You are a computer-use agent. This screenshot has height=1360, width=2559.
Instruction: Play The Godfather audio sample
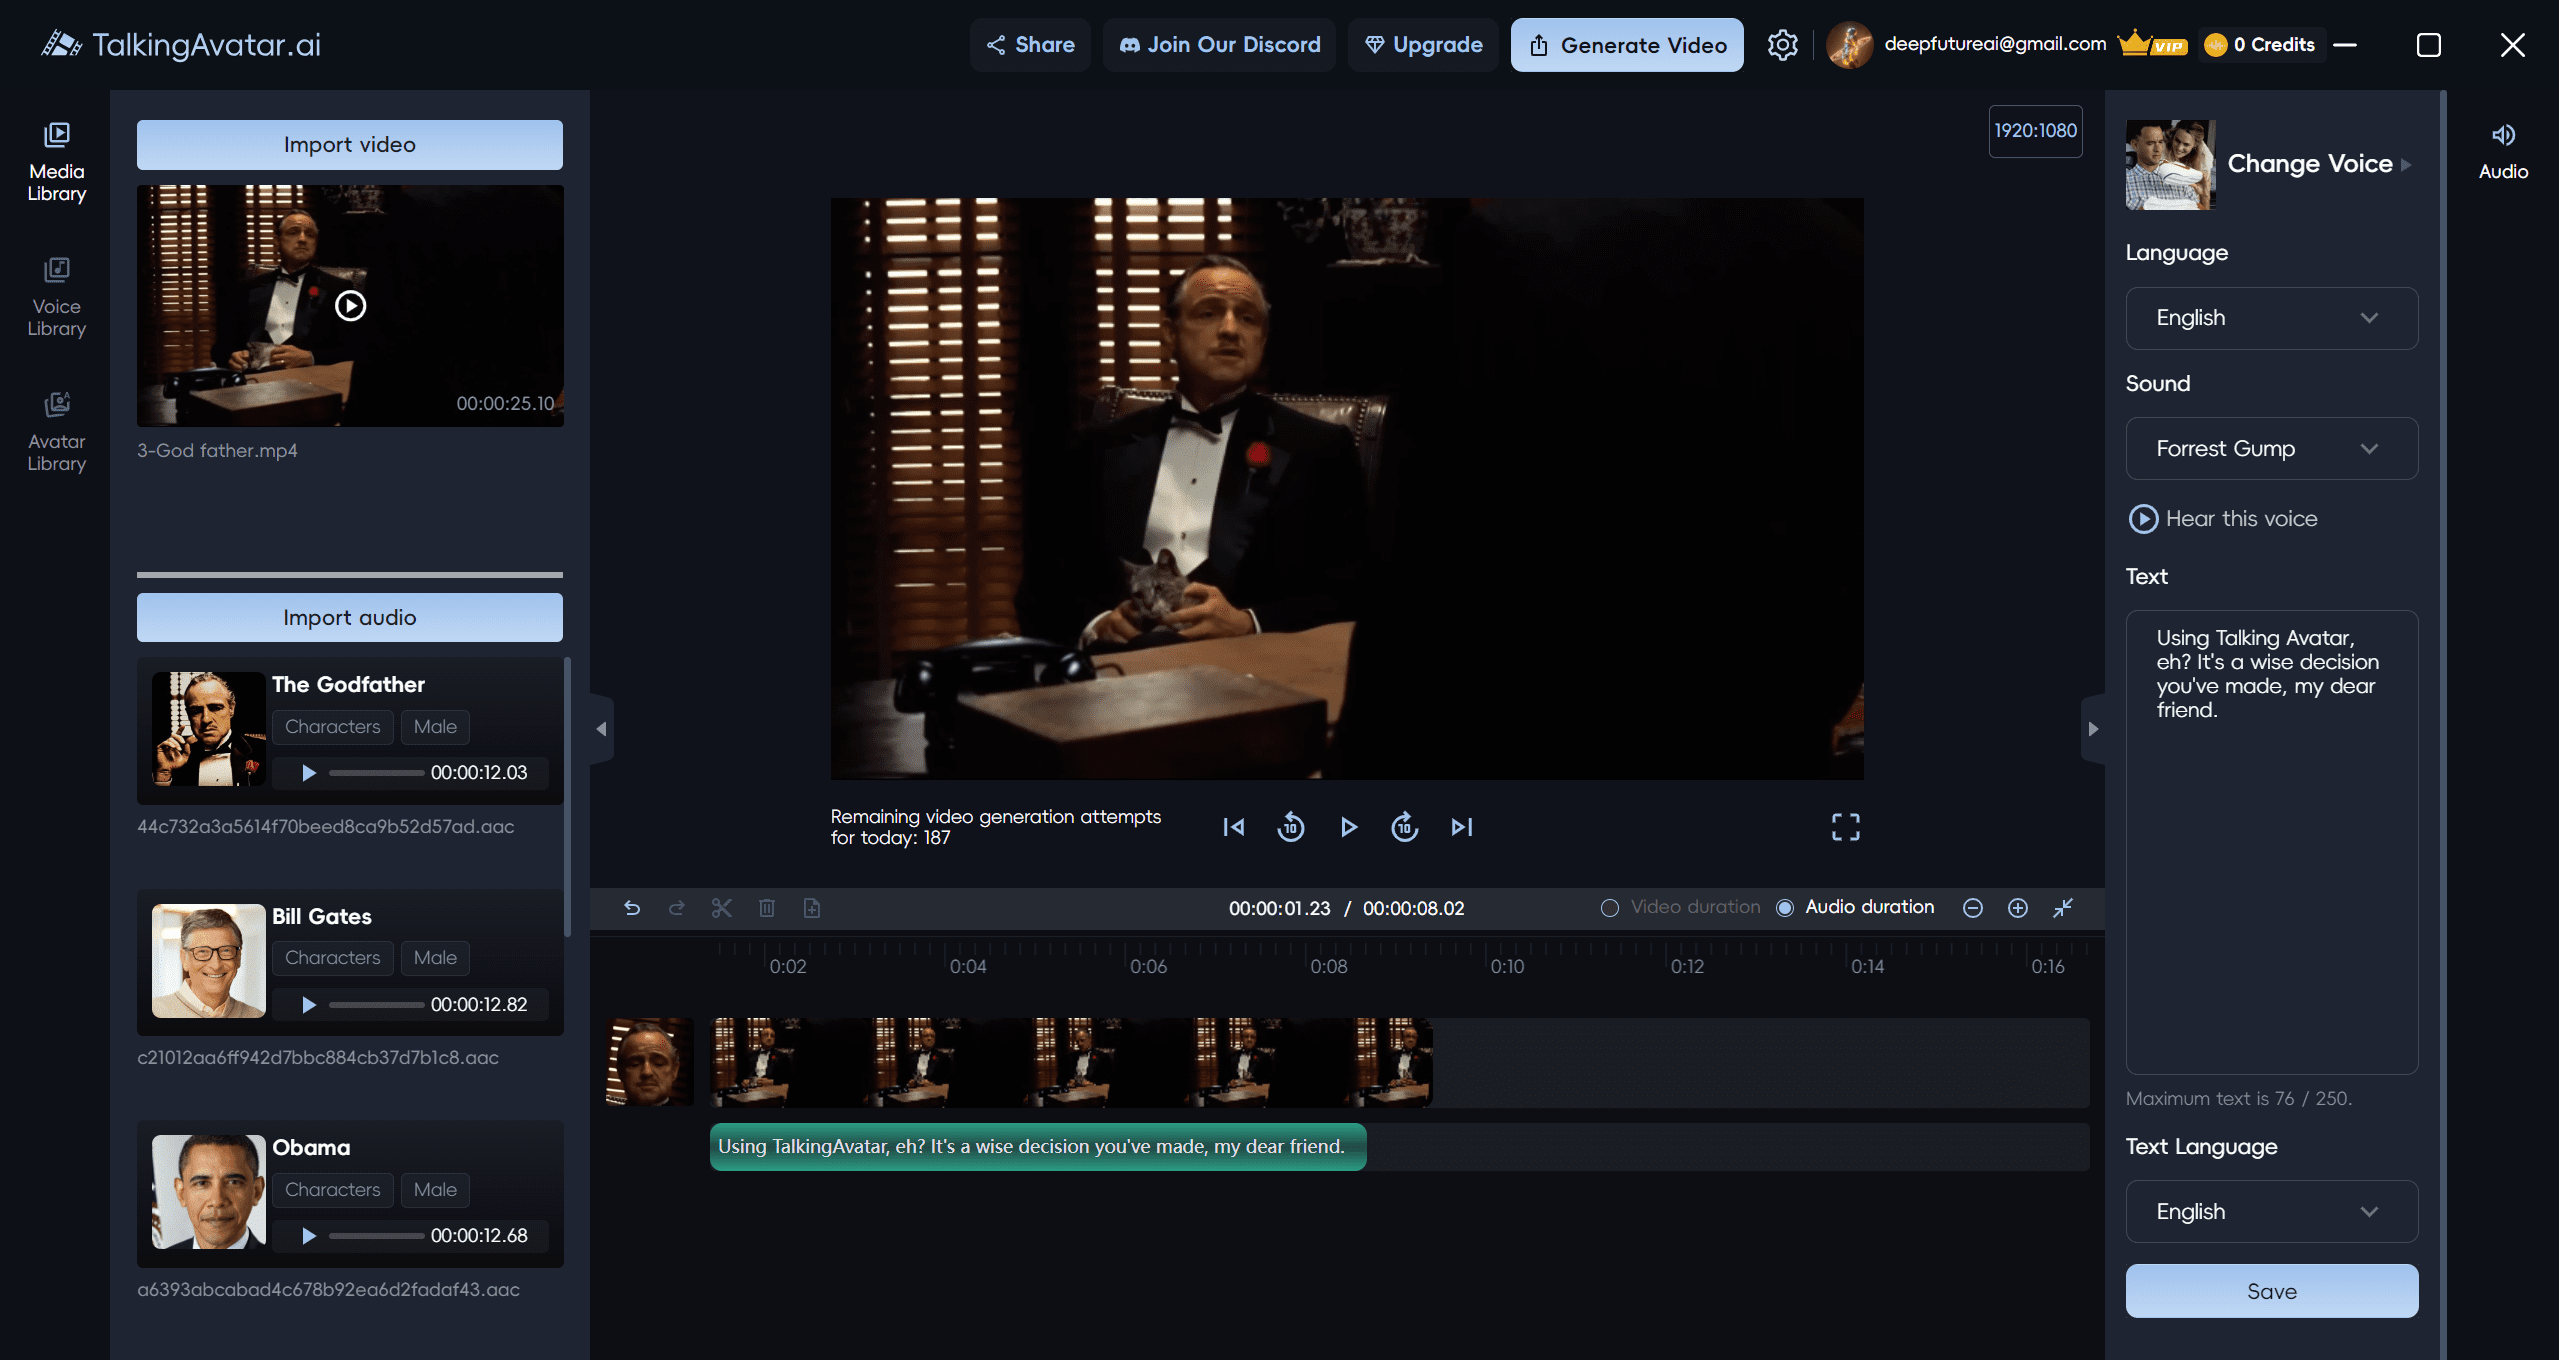click(309, 773)
